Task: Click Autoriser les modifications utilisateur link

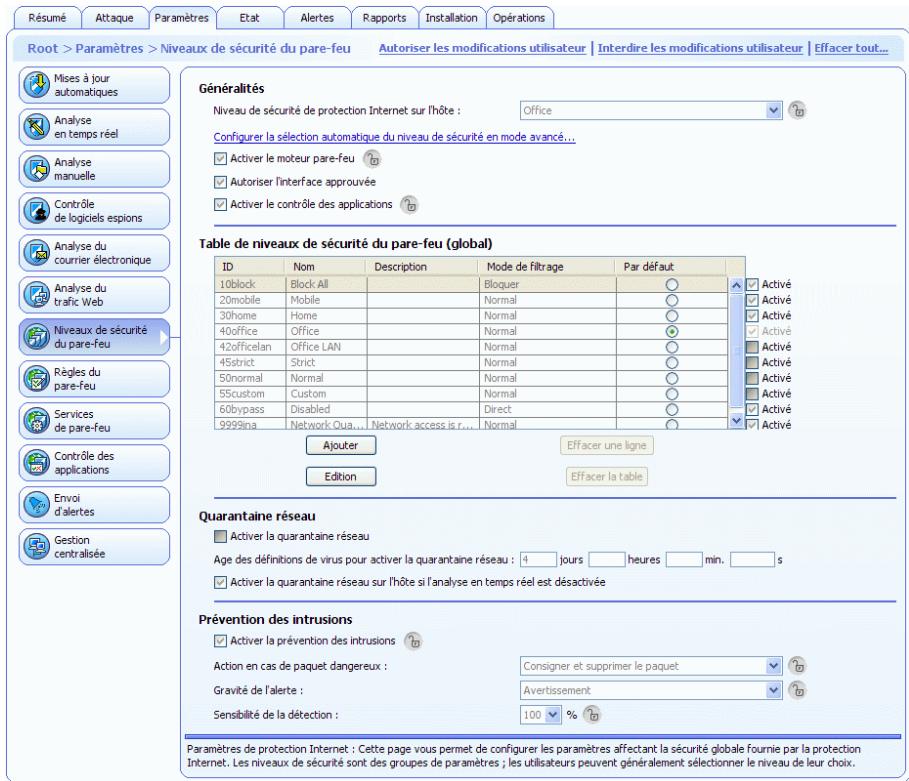Action: coord(482,48)
